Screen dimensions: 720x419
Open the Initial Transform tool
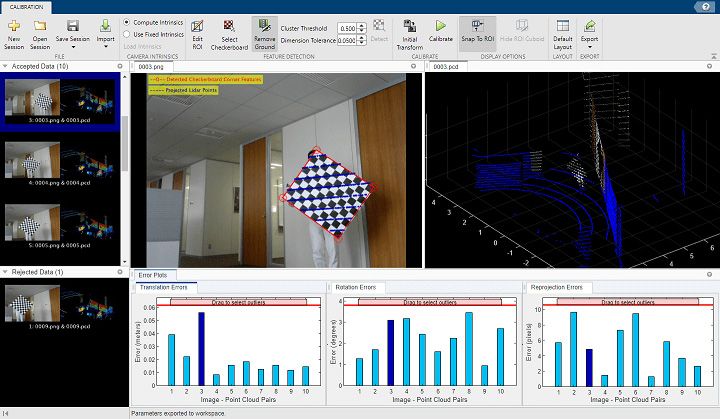point(408,26)
